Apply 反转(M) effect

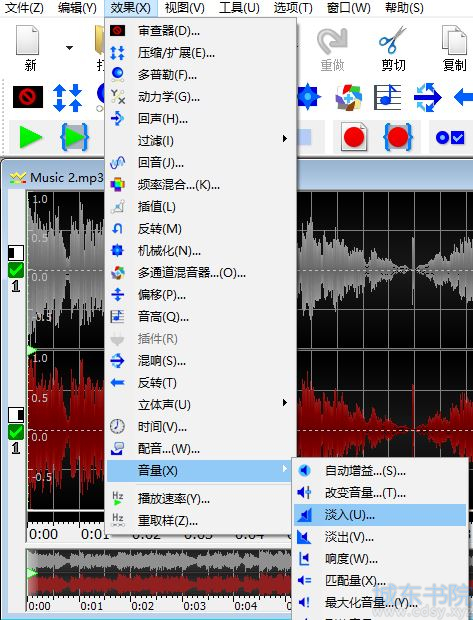point(201,229)
